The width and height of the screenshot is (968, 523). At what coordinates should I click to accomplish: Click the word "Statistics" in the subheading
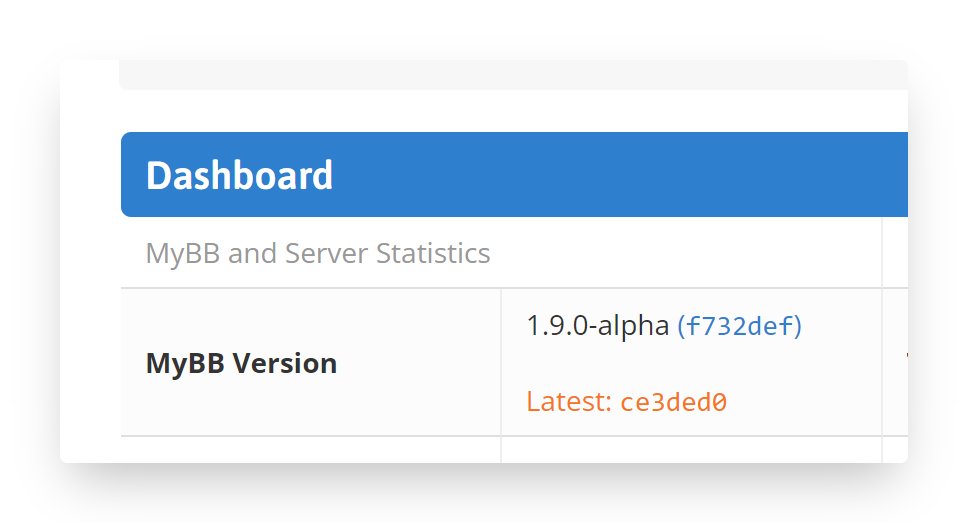pyautogui.click(x=433, y=253)
